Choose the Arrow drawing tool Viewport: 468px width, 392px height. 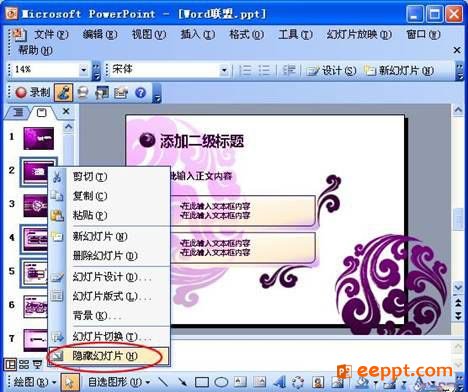click(x=182, y=382)
